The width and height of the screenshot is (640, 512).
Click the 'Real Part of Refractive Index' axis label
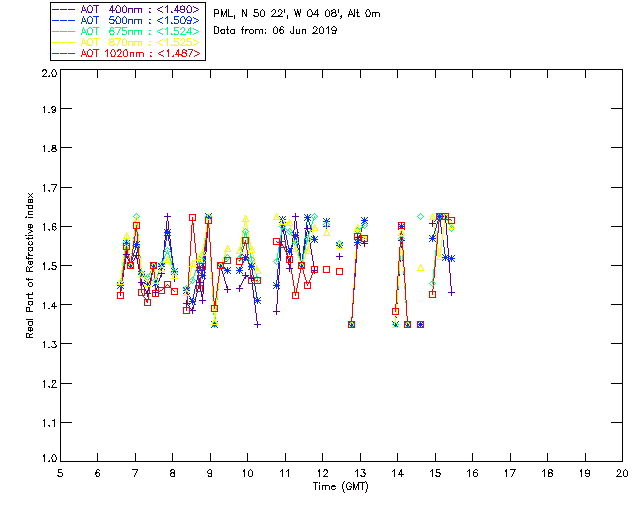pyautogui.click(x=31, y=264)
